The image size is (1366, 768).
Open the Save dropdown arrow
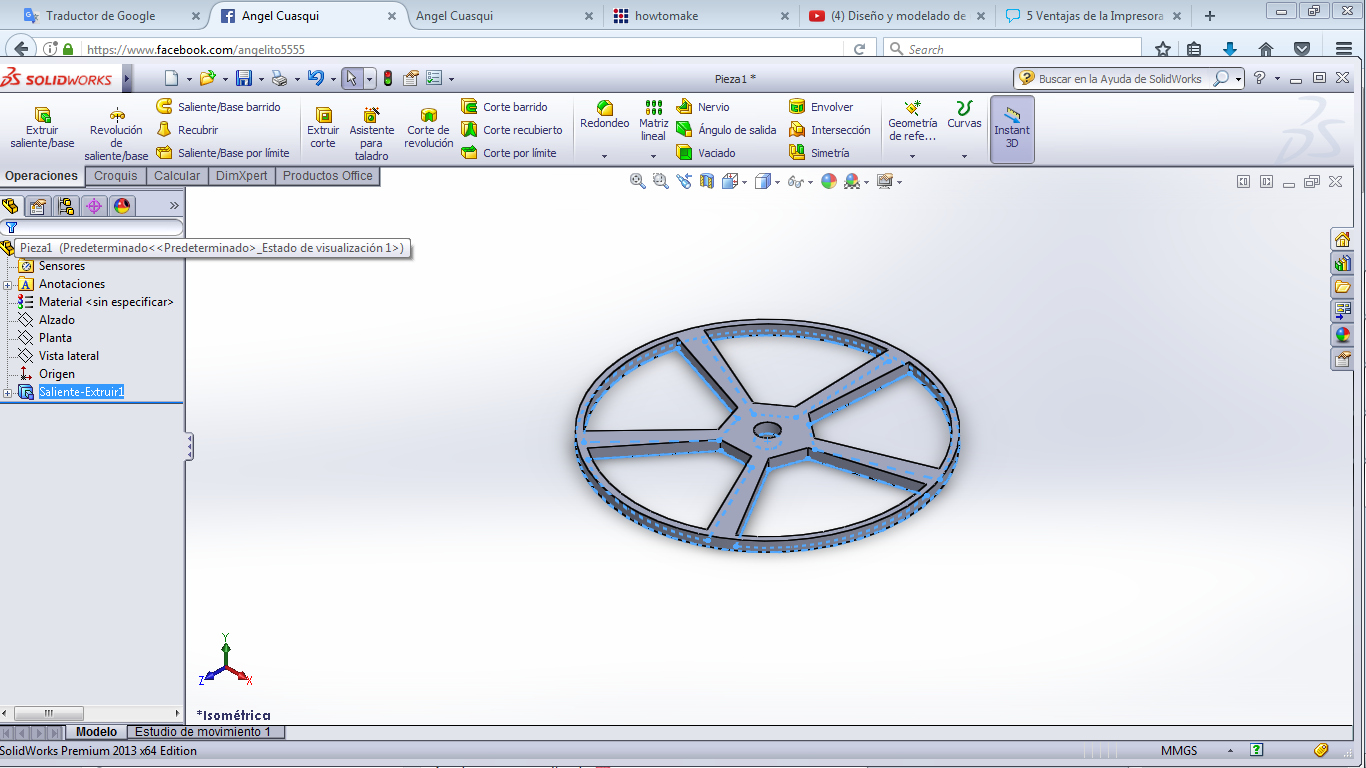point(261,79)
